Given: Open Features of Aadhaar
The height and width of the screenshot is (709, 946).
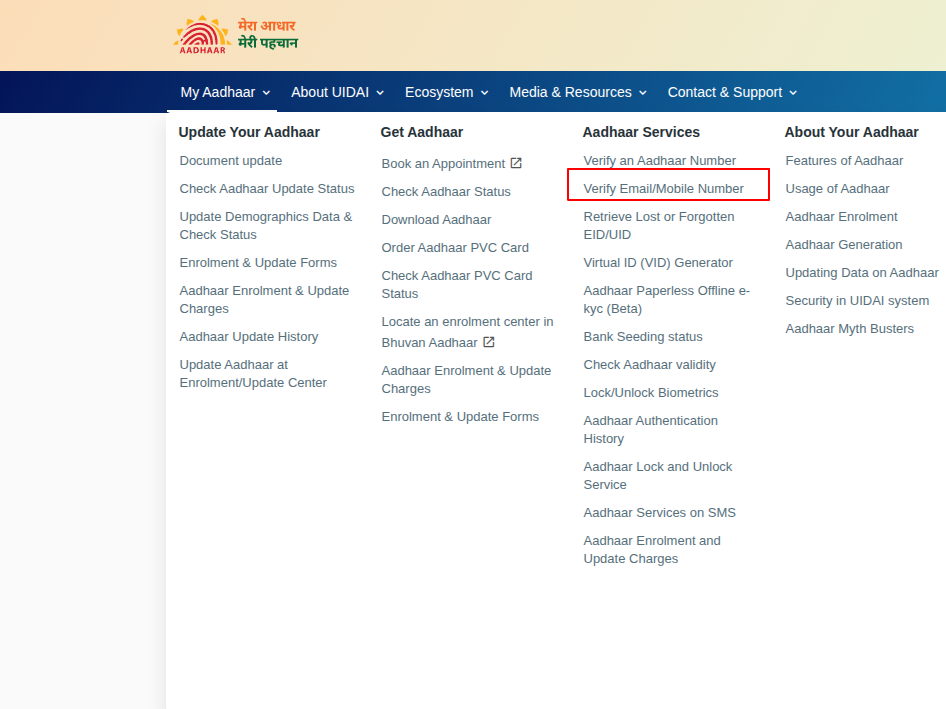Looking at the screenshot, I should point(844,161).
